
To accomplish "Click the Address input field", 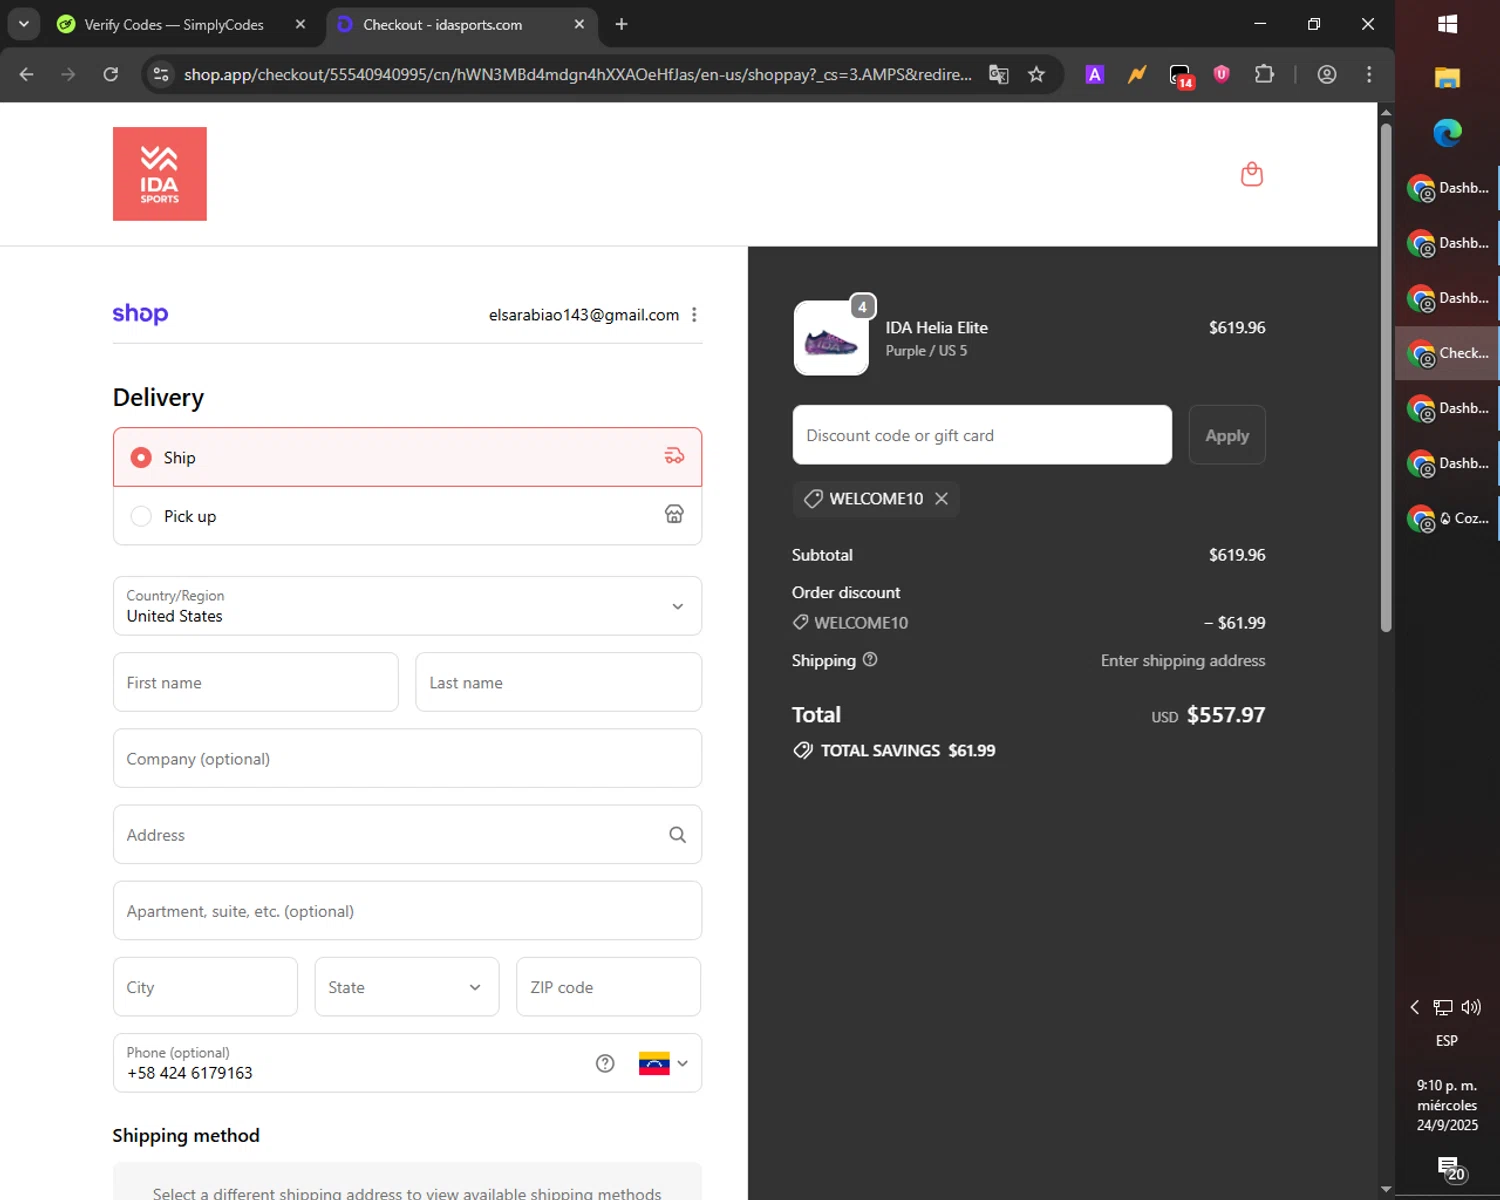I will 407,835.
